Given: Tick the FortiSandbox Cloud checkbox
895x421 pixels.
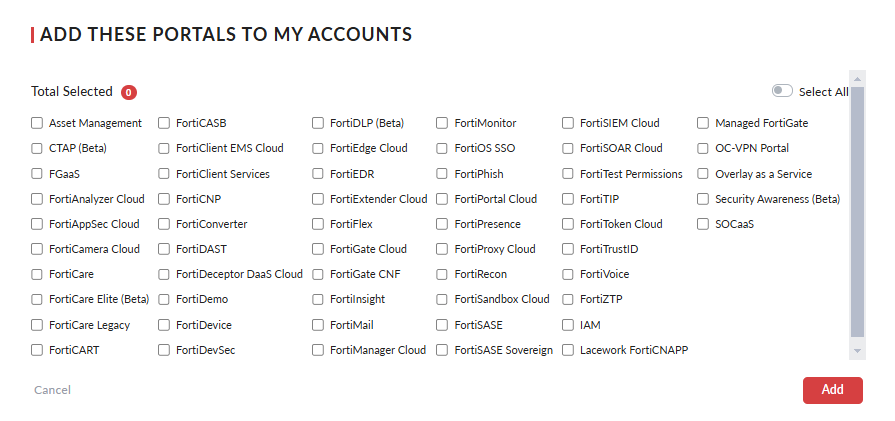Looking at the screenshot, I should pyautogui.click(x=442, y=299).
